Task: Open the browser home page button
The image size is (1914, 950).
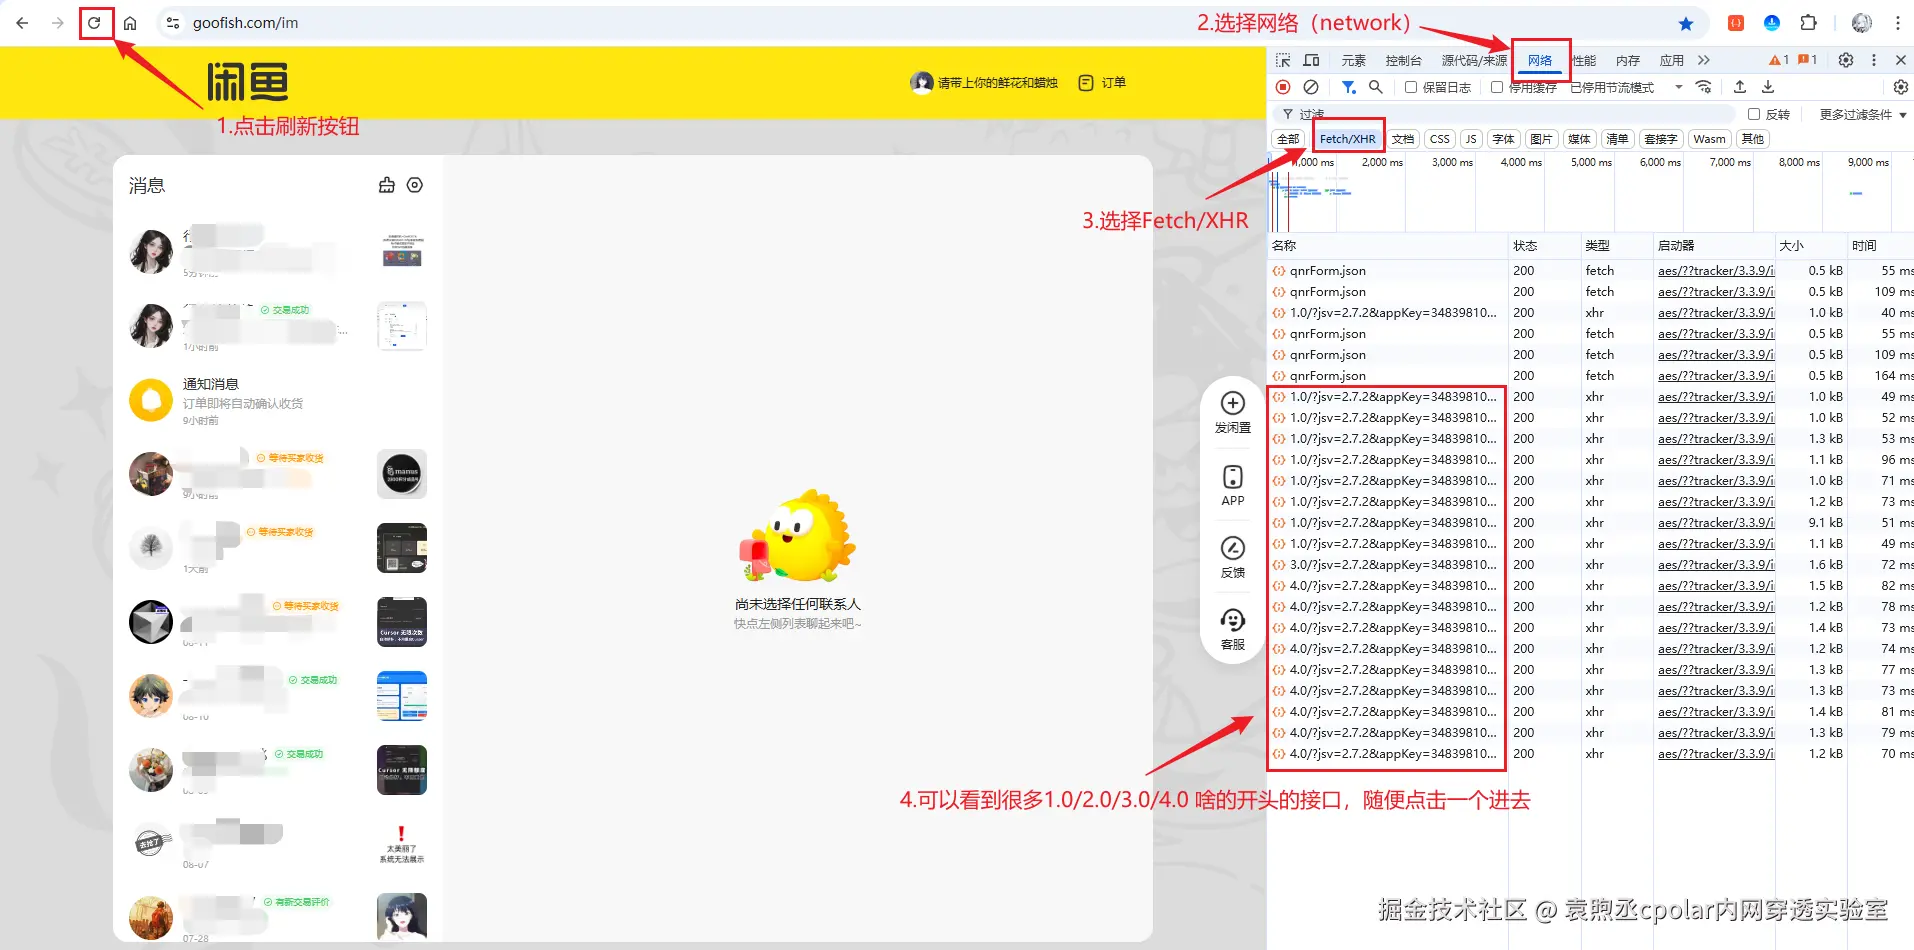Action: (x=130, y=23)
